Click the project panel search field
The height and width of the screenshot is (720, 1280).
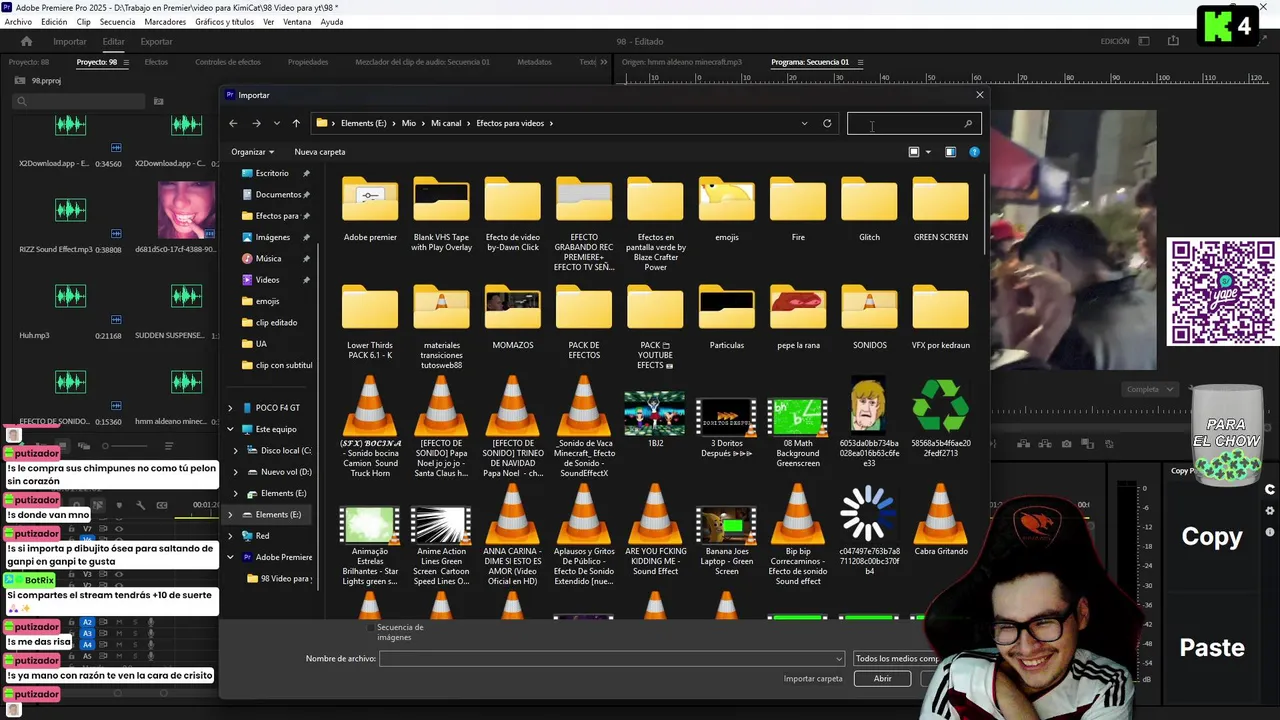80,101
